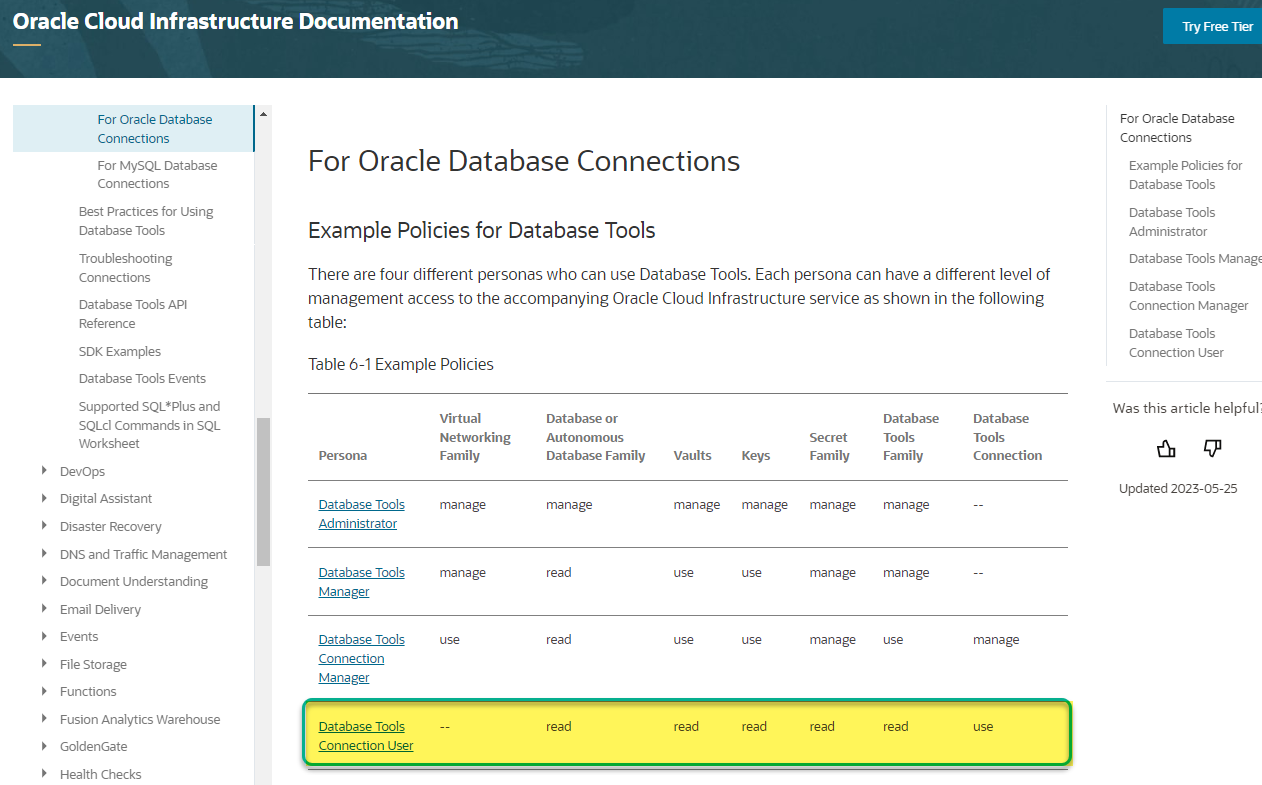Click the Try Free Tier button
The width and height of the screenshot is (1262, 785).
click(1213, 26)
